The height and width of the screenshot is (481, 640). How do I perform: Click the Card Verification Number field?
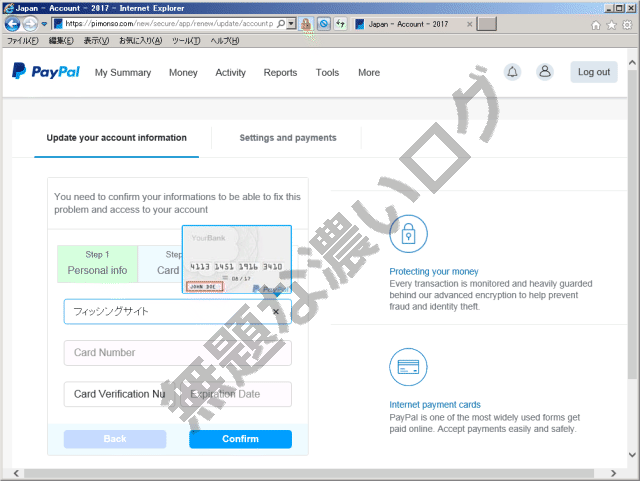[119, 394]
